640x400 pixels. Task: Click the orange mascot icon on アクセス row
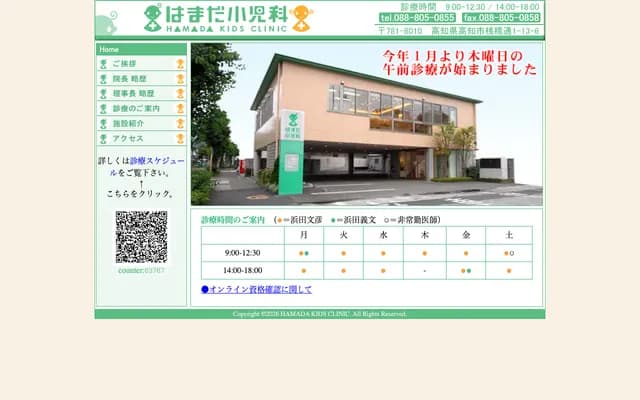pos(180,139)
